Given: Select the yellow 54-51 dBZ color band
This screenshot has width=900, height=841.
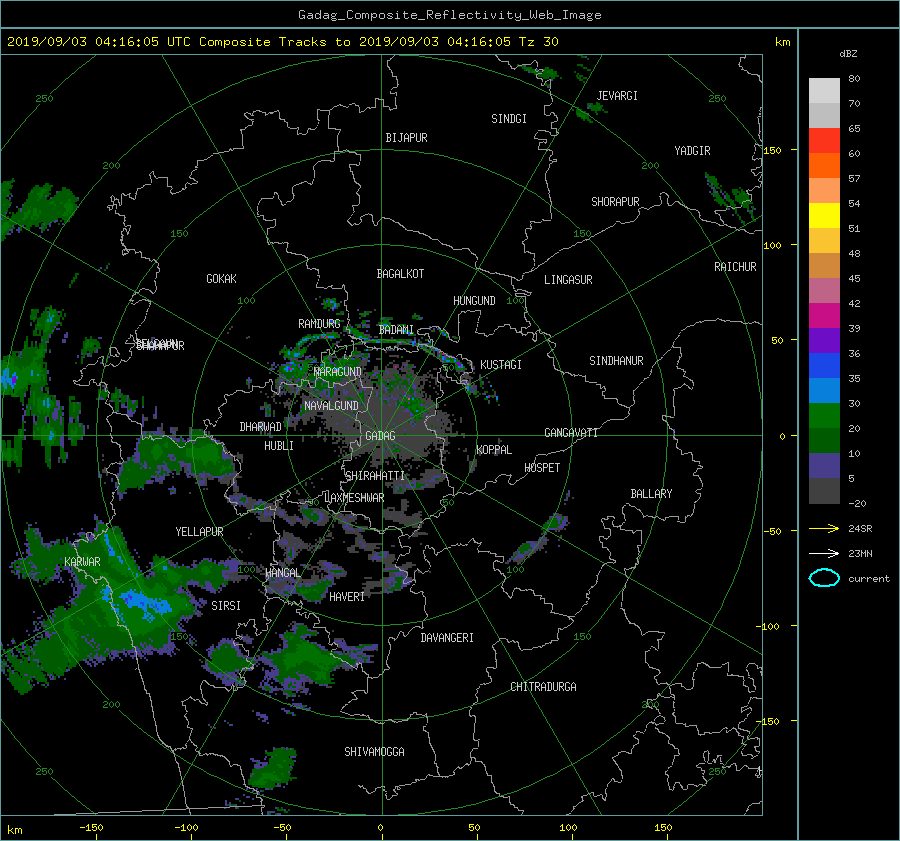Looking at the screenshot, I should (824, 215).
